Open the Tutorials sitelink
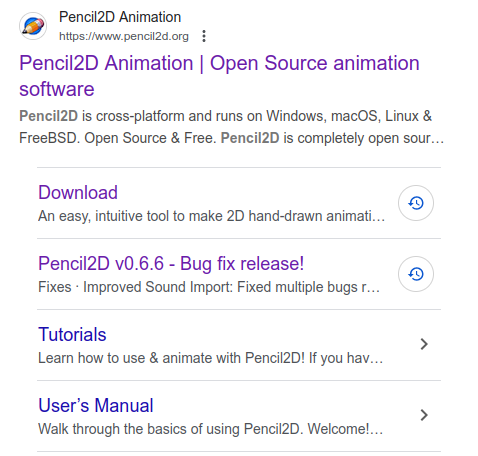478x456 pixels. 72,334
